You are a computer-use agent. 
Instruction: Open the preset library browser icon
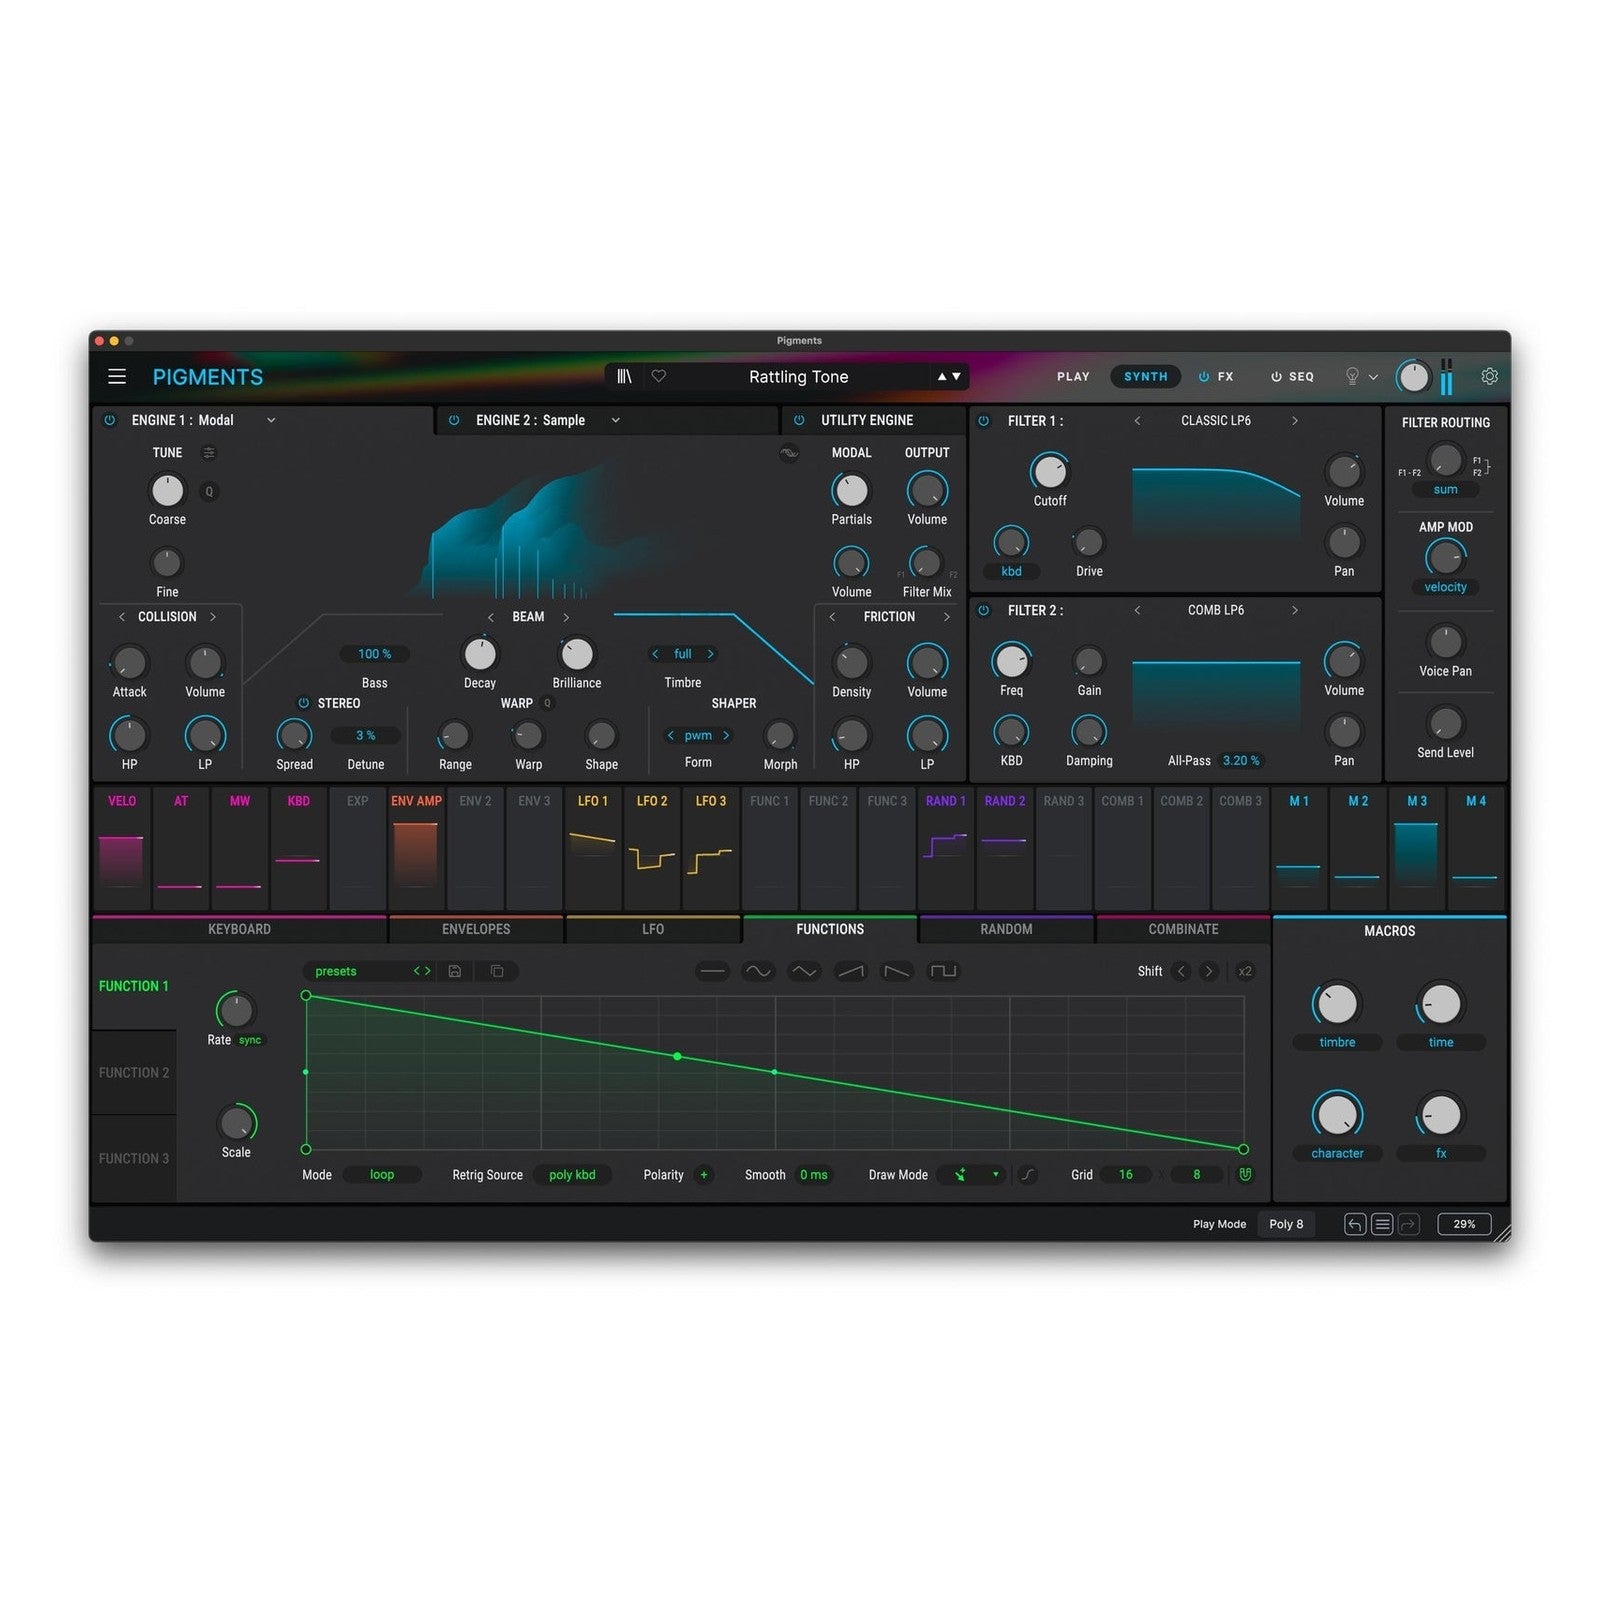click(x=624, y=377)
